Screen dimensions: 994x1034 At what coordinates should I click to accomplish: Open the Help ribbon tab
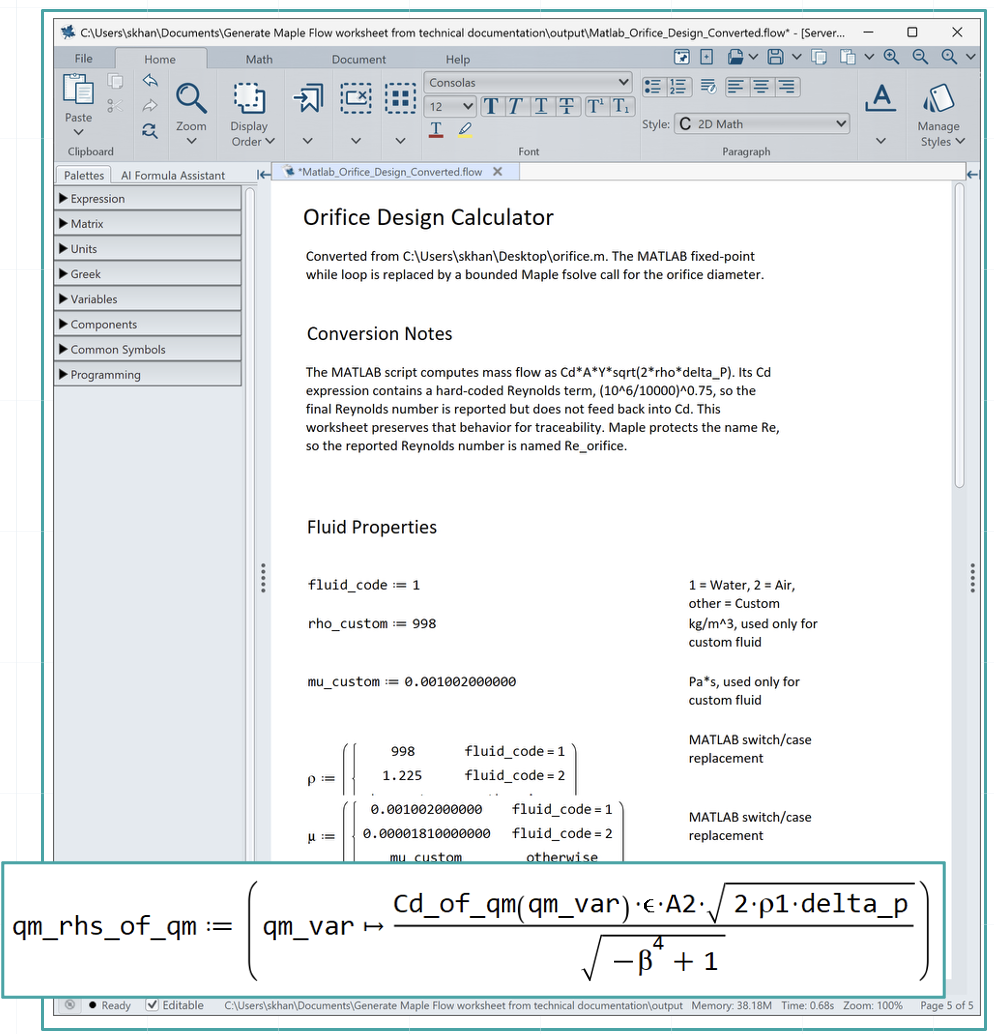(x=458, y=59)
